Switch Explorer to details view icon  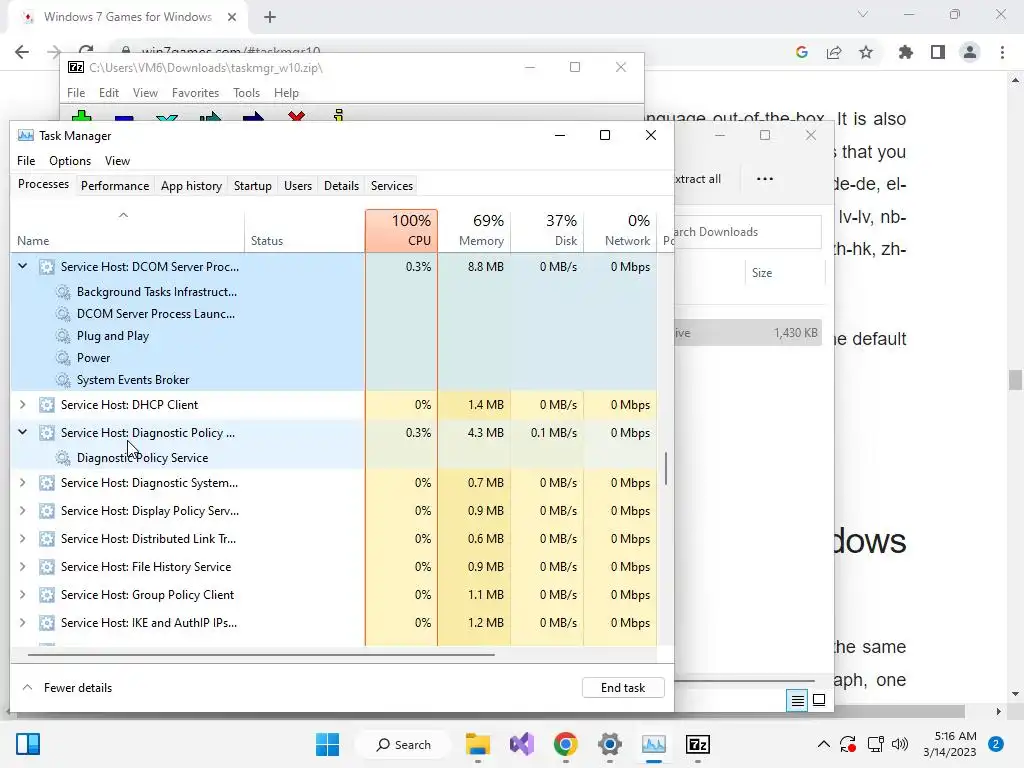797,701
